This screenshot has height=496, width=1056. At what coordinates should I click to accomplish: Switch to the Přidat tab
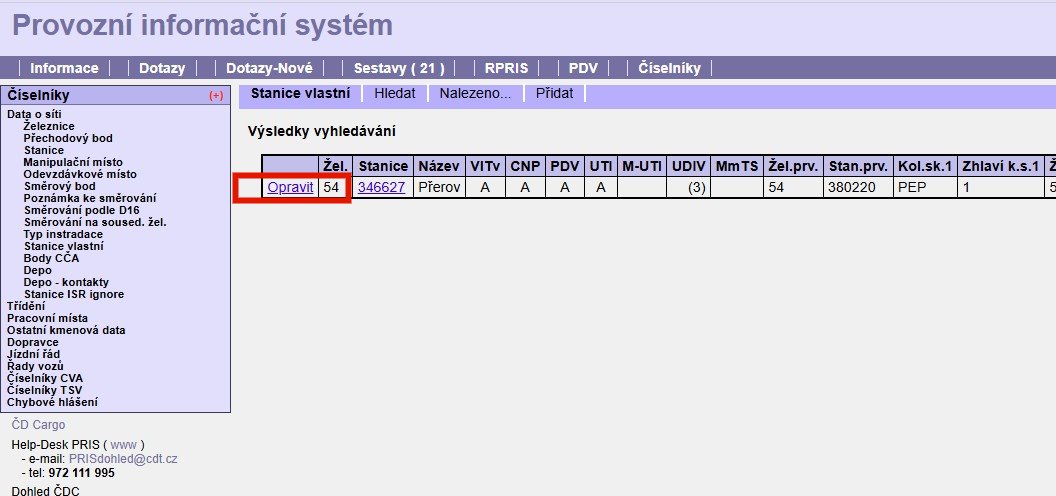point(554,93)
